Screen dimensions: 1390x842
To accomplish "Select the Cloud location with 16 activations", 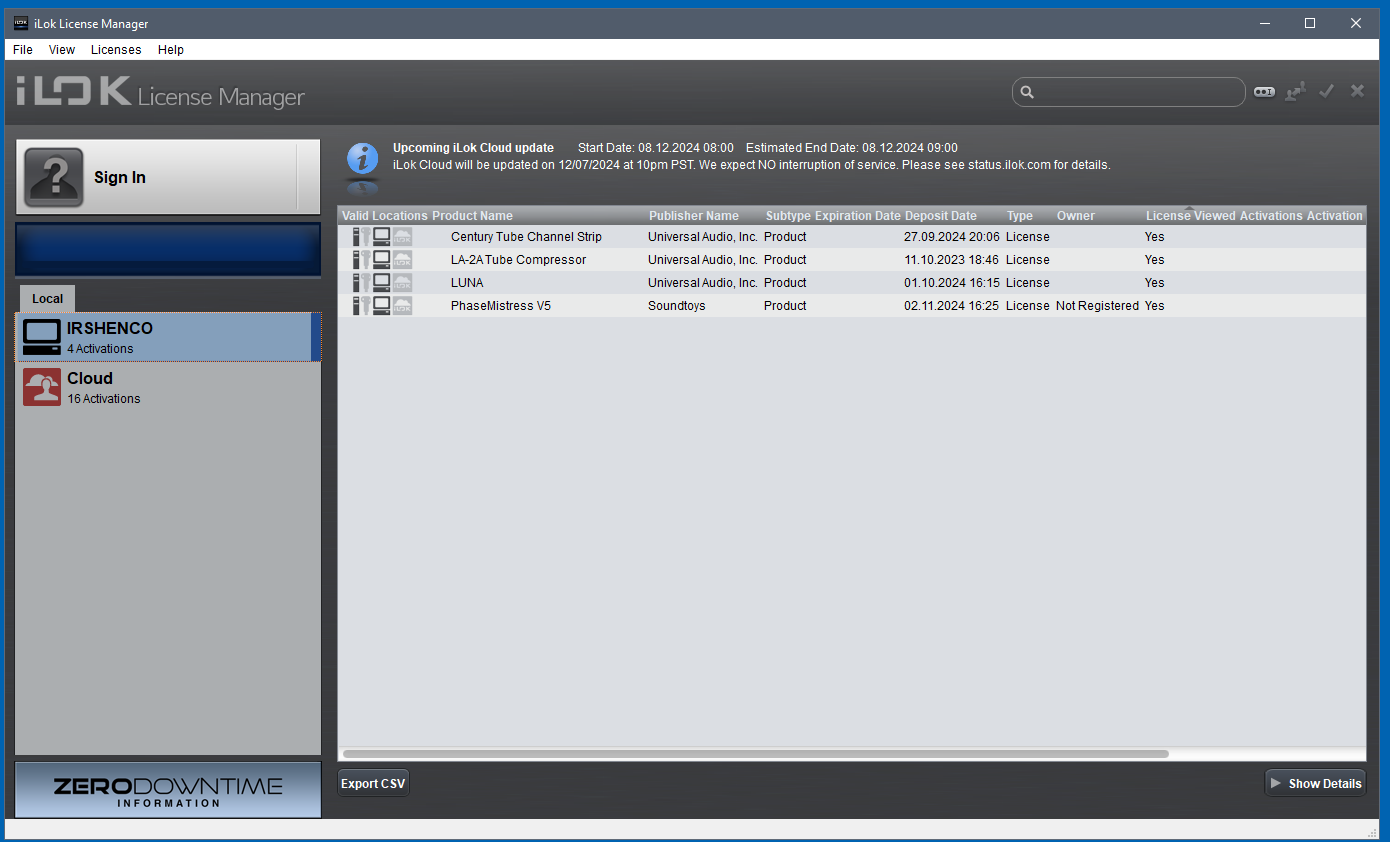I will (x=168, y=387).
